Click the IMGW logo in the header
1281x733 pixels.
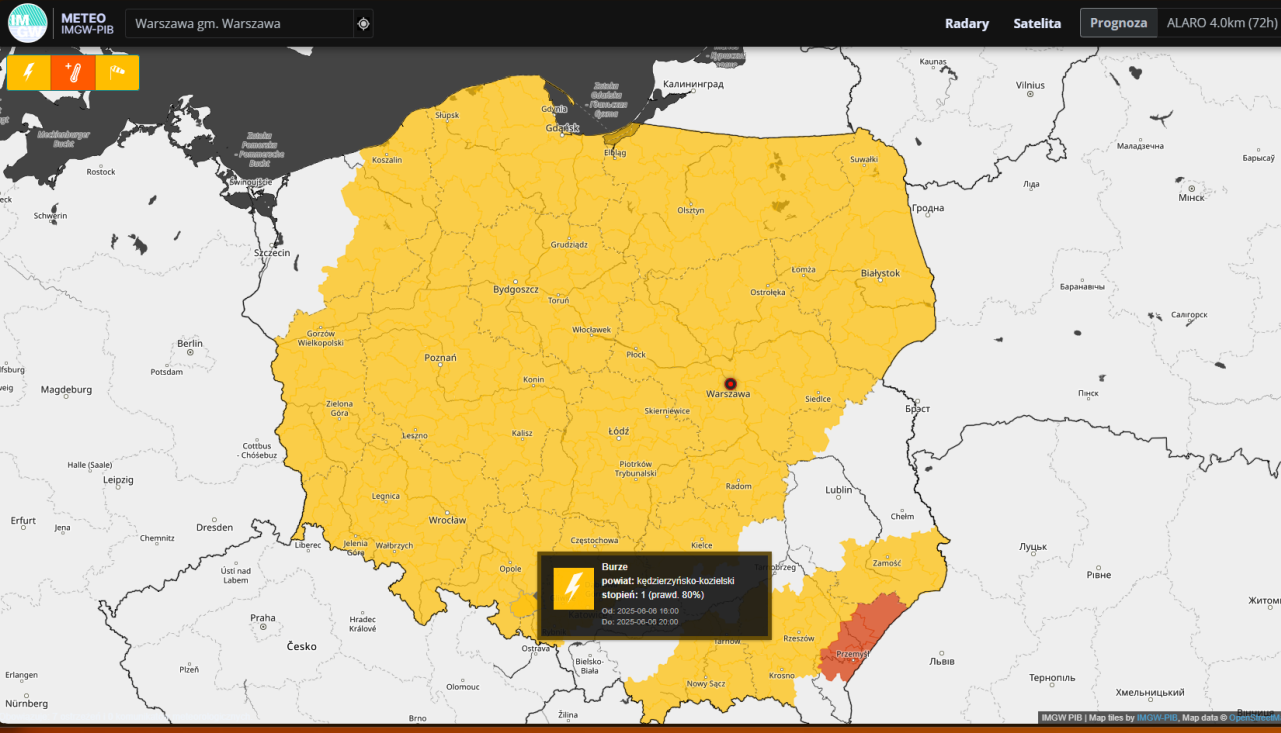27,23
